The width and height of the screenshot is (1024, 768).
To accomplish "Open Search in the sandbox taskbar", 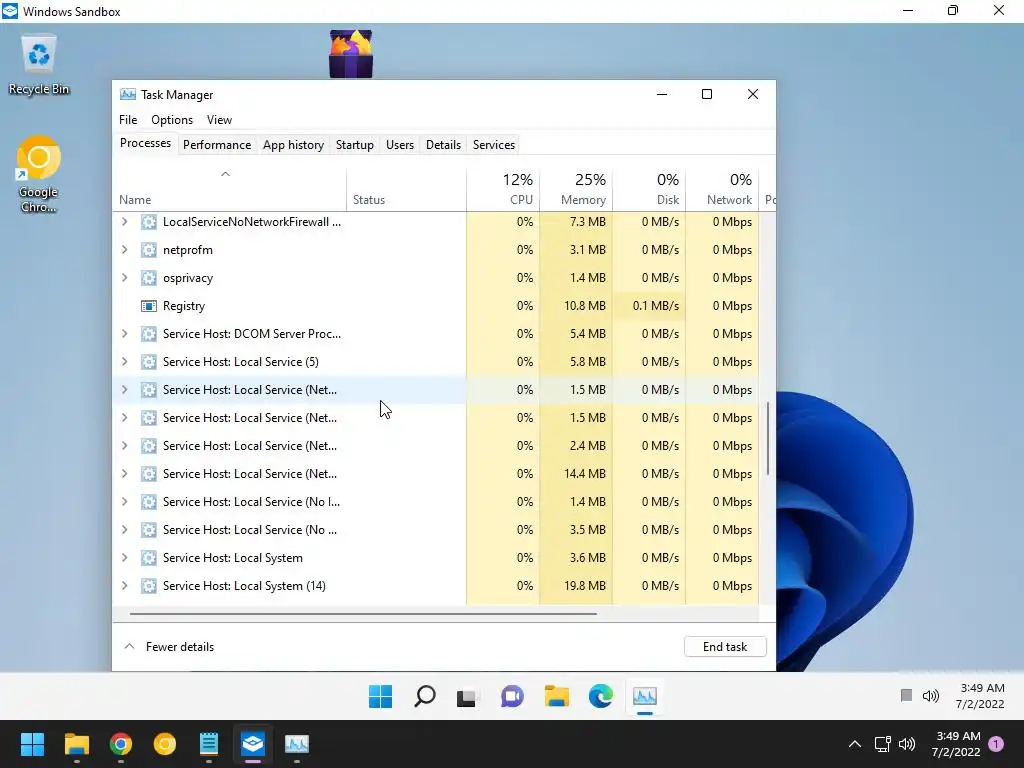I will pyautogui.click(x=424, y=696).
